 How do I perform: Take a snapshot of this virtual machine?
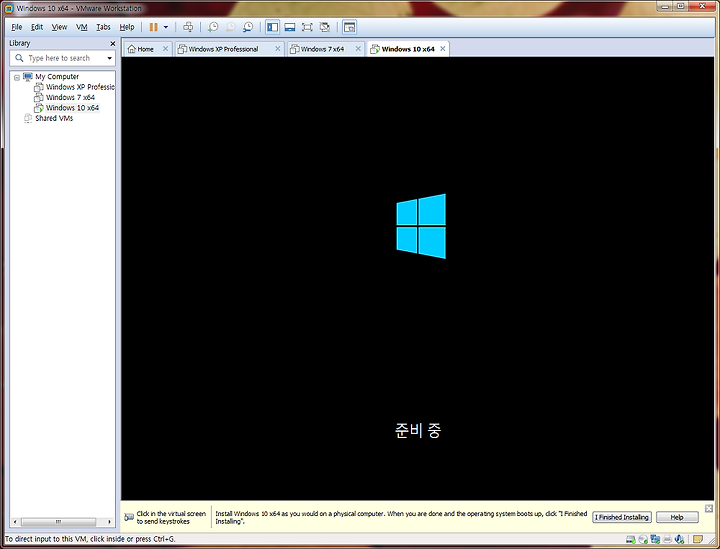click(x=213, y=27)
